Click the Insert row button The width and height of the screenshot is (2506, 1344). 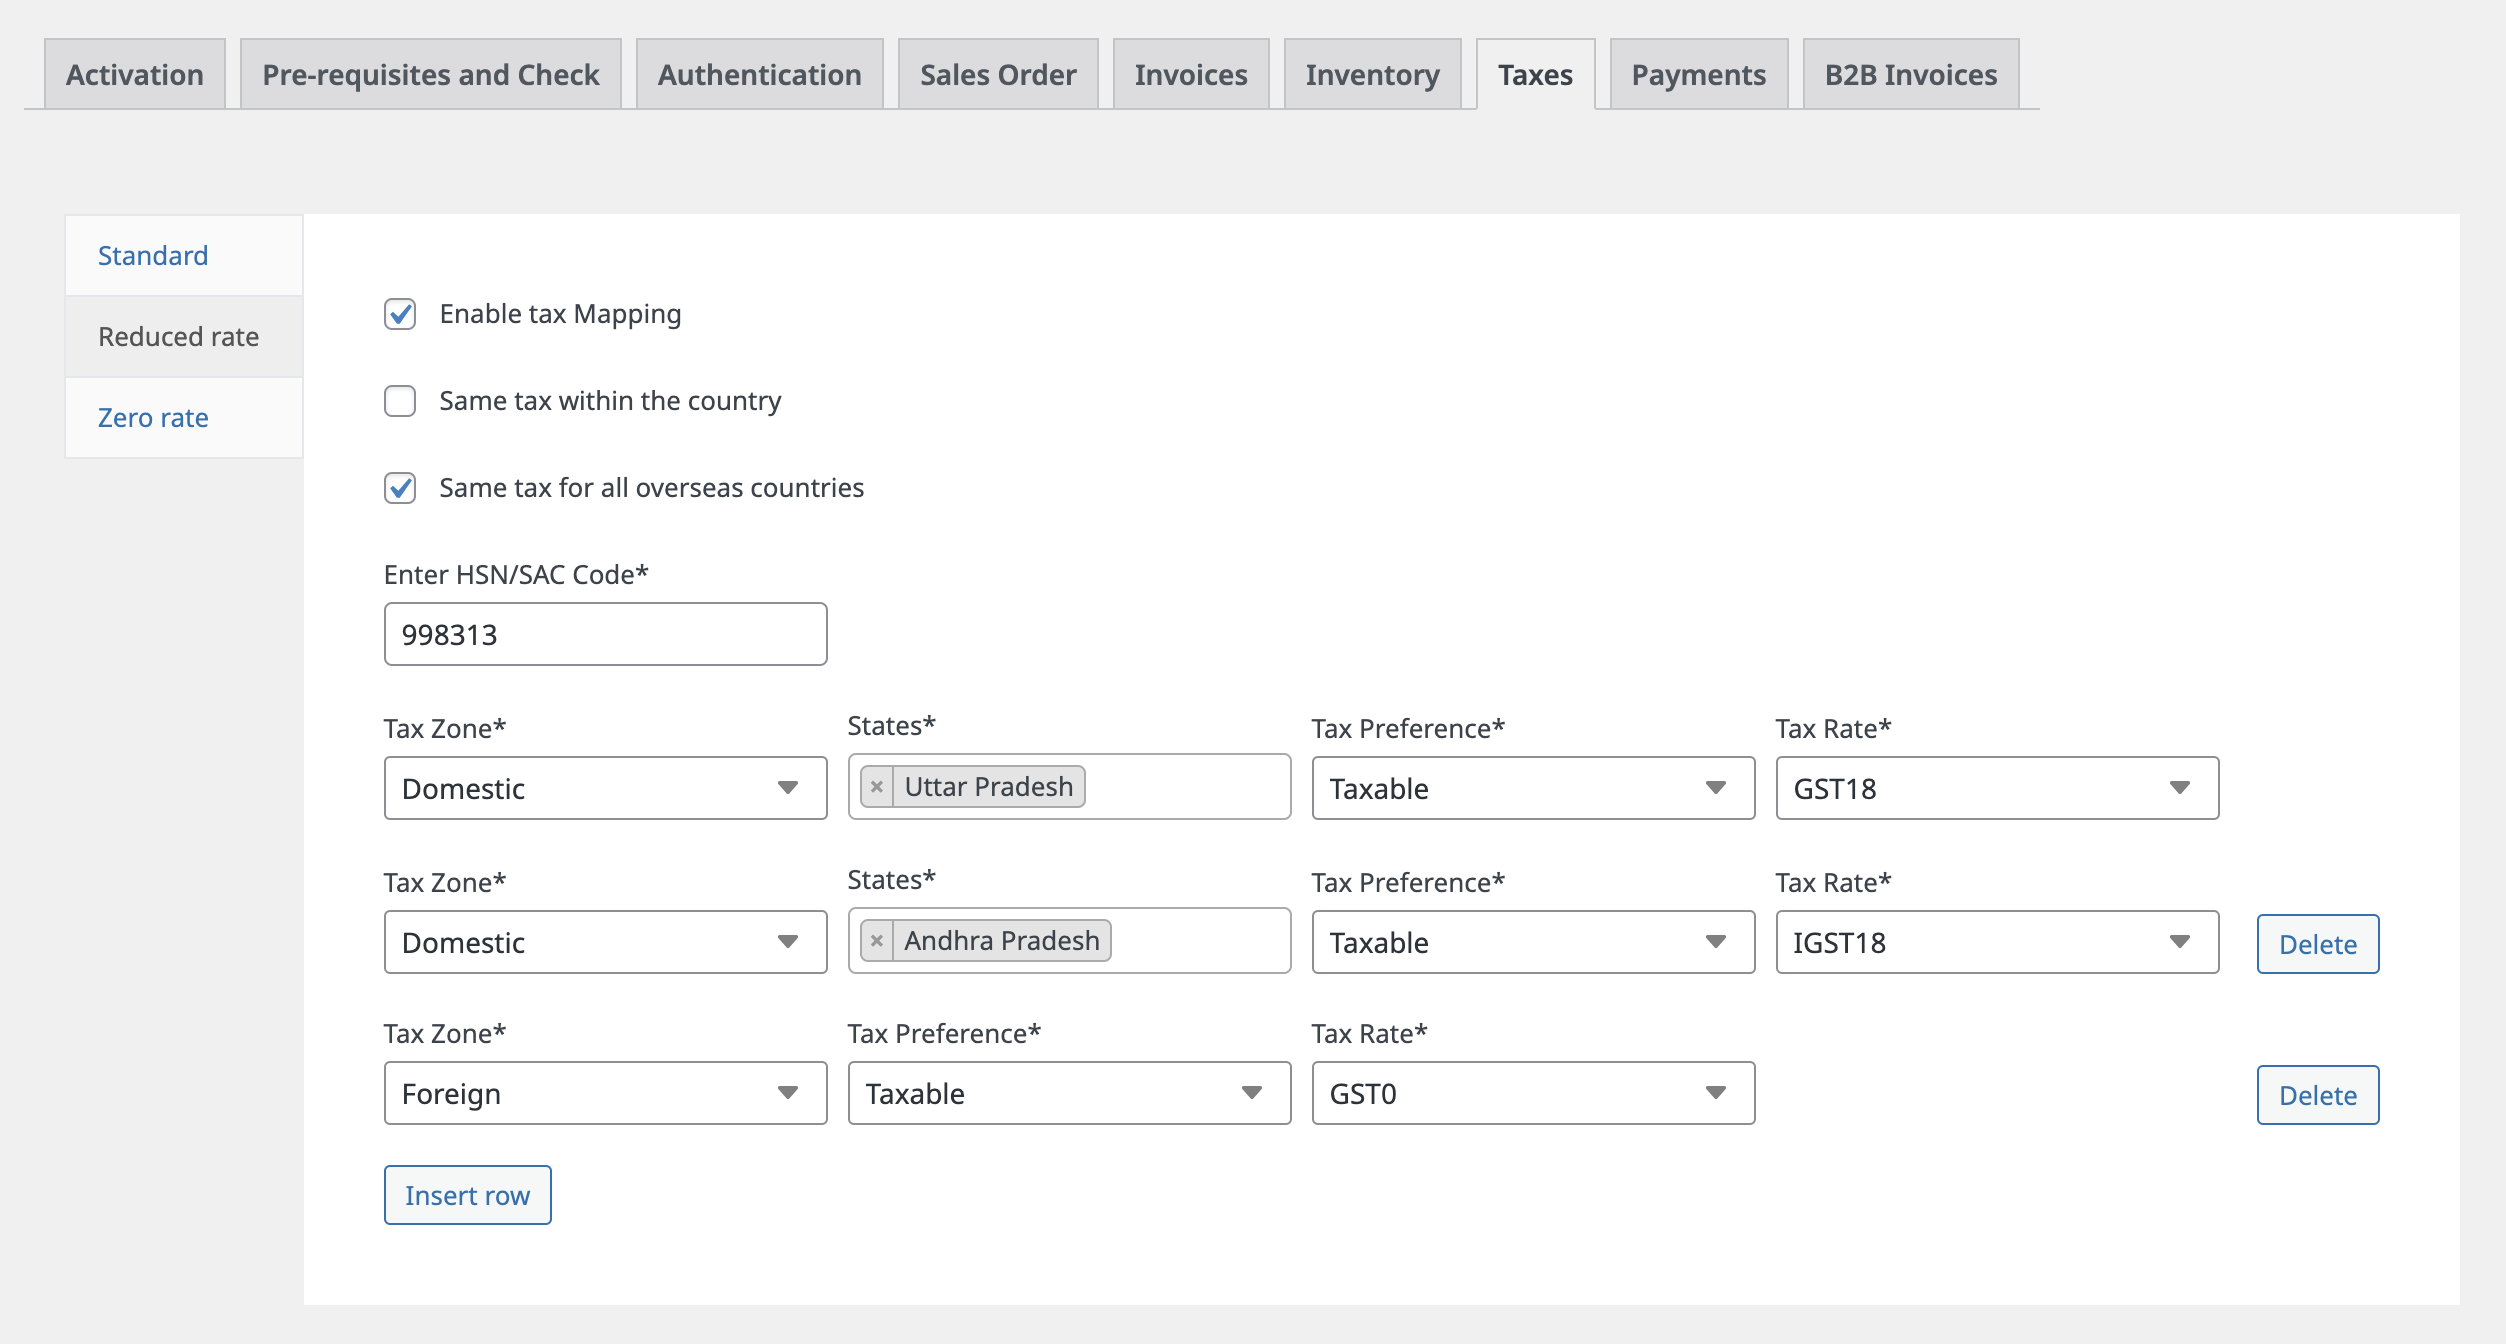[x=467, y=1195]
